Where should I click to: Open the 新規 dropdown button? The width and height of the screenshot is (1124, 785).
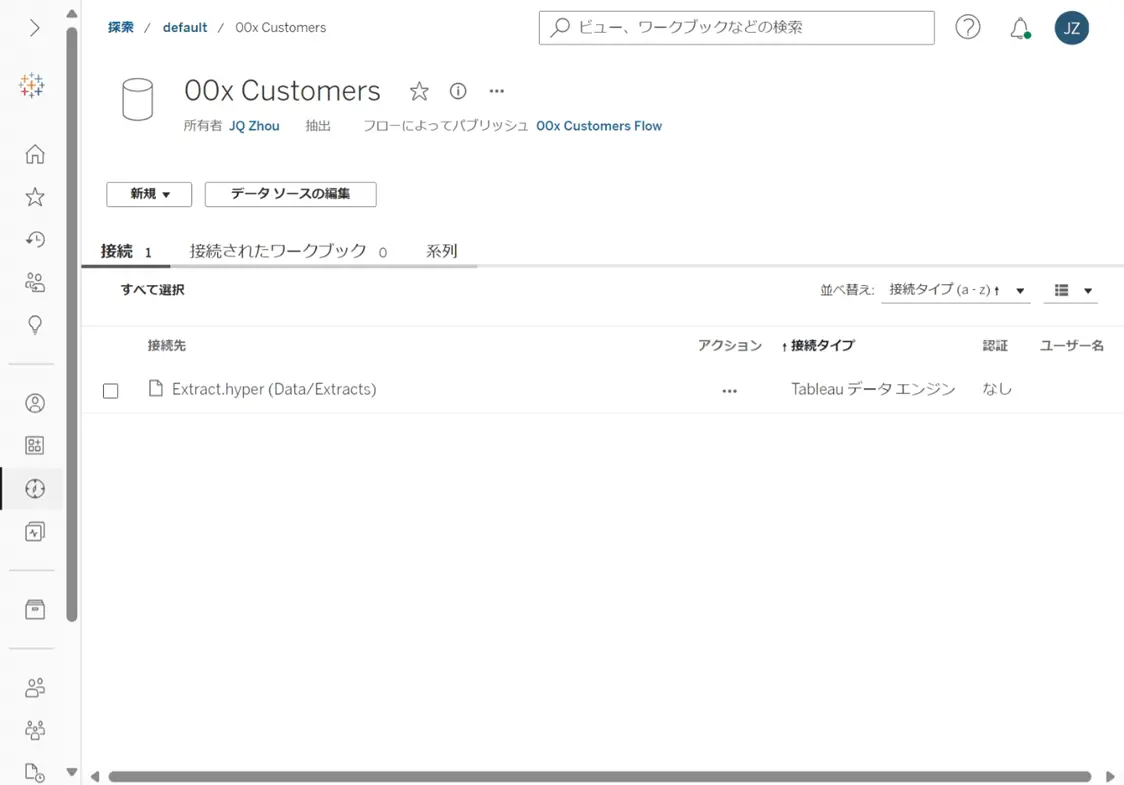[x=149, y=194]
